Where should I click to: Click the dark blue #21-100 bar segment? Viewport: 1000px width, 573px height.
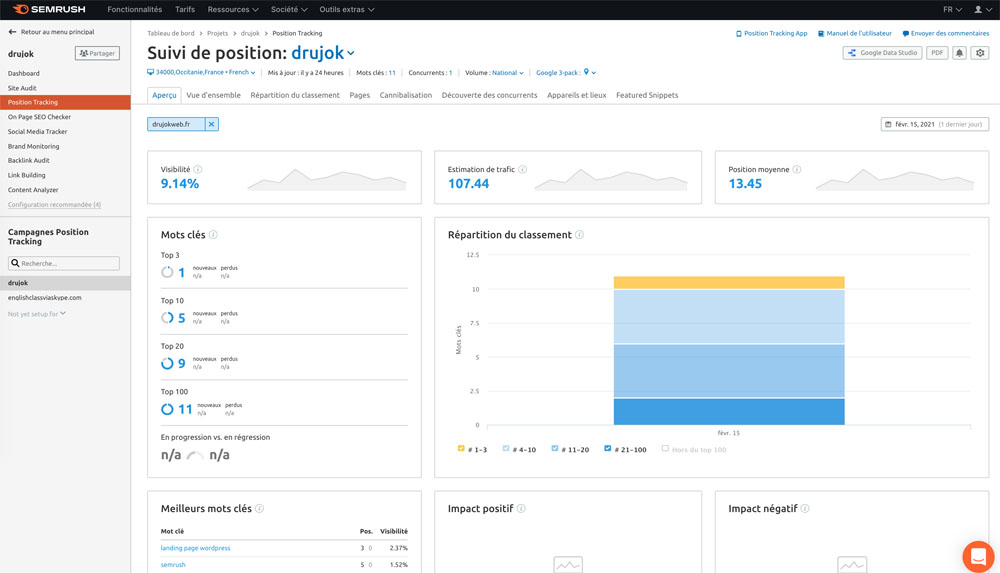click(x=729, y=412)
